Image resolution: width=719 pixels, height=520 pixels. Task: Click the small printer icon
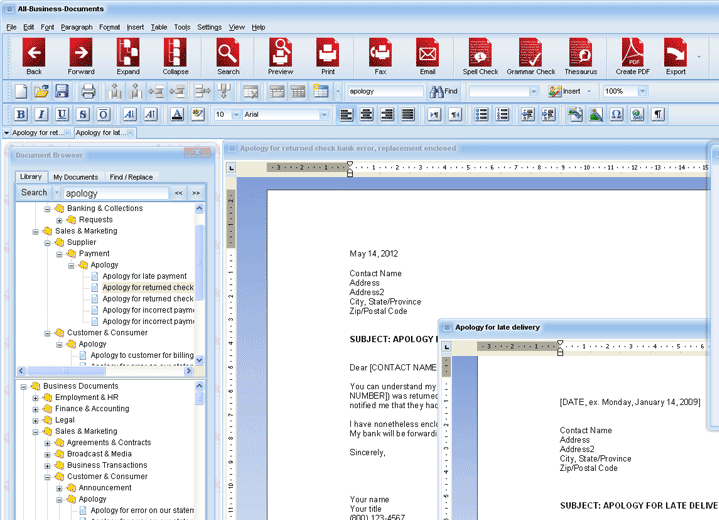[x=88, y=91]
